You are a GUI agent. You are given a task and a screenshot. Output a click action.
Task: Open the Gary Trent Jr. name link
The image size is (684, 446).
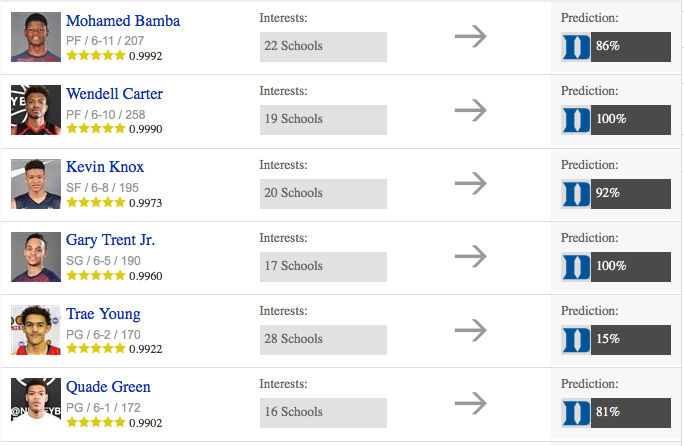(x=110, y=240)
